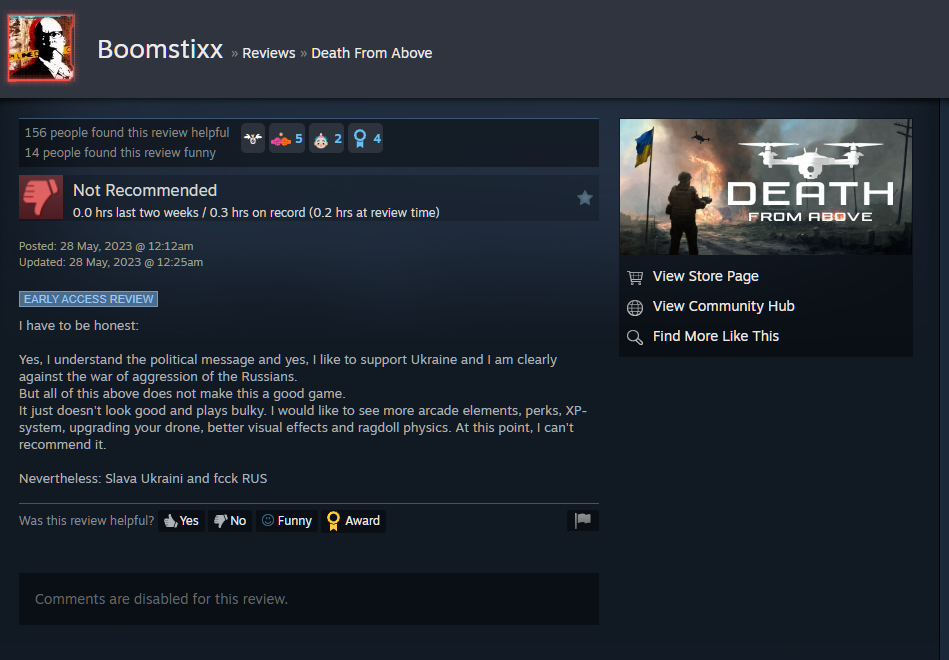Go to Reviews breadcrumb link
This screenshot has width=949, height=660.
pyautogui.click(x=269, y=53)
